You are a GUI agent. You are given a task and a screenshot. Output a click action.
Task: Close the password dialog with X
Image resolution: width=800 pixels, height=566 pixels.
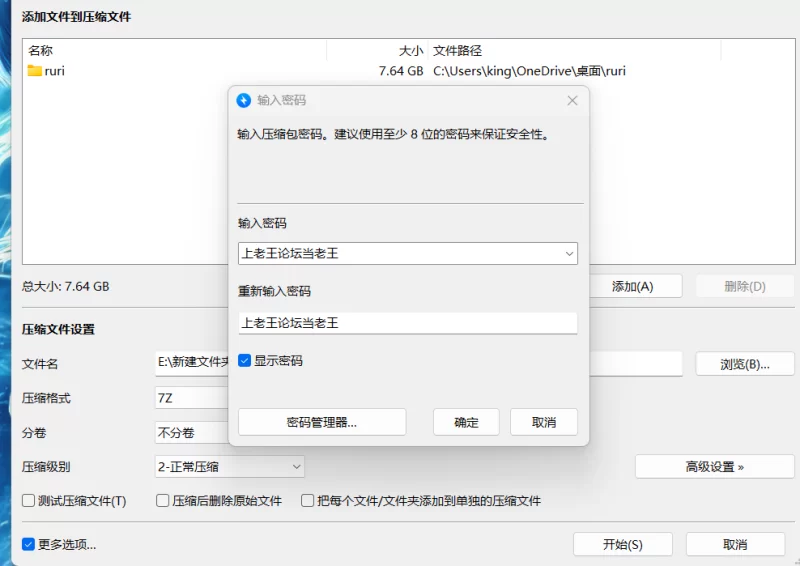coord(572,101)
